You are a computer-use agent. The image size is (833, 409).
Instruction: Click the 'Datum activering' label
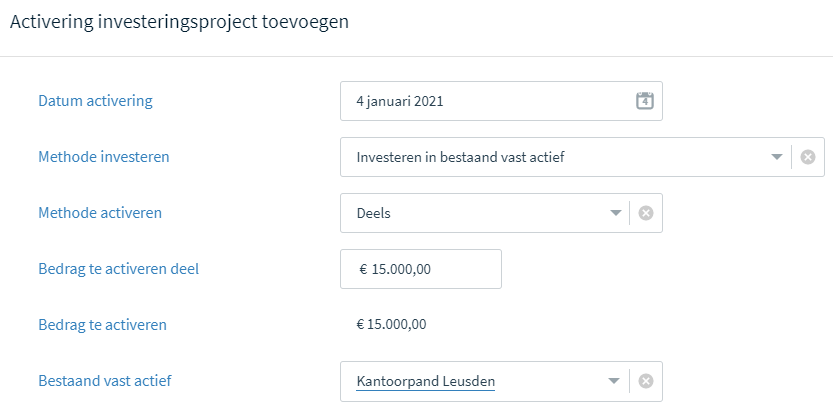pos(95,101)
